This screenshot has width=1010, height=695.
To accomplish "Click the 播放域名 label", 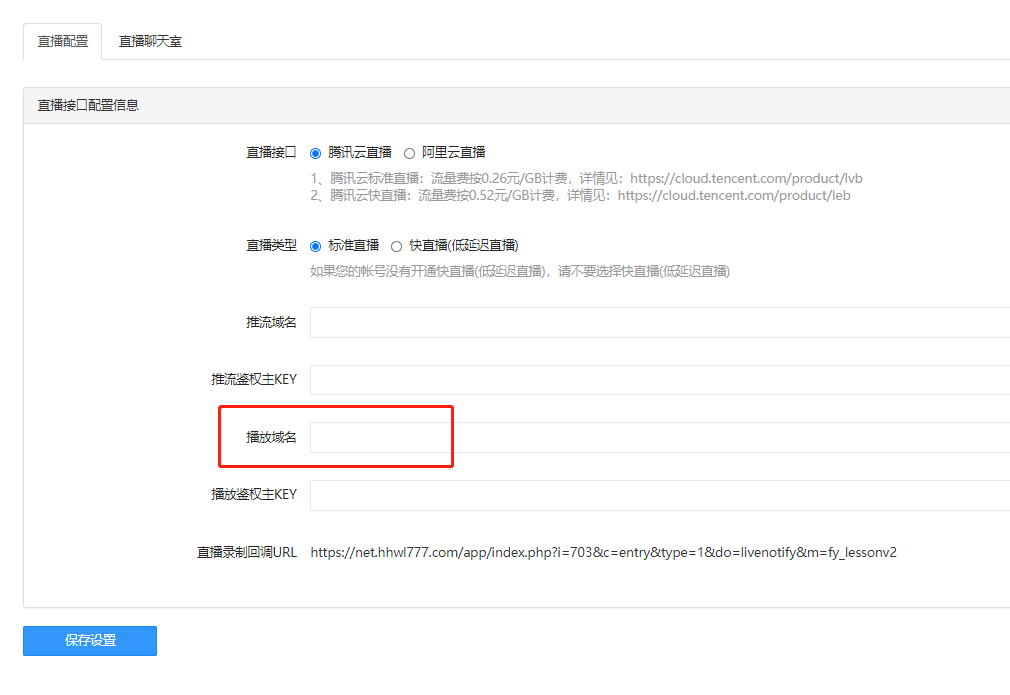I will tap(271, 437).
